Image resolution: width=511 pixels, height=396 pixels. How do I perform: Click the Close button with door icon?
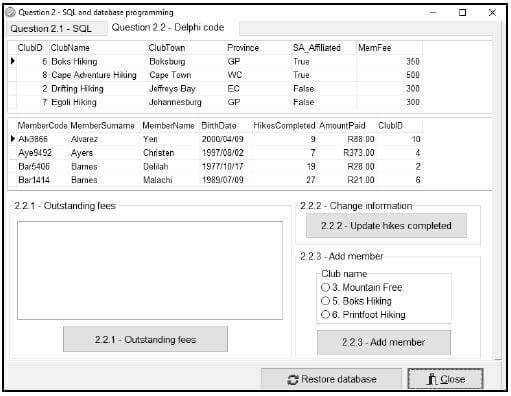point(445,379)
